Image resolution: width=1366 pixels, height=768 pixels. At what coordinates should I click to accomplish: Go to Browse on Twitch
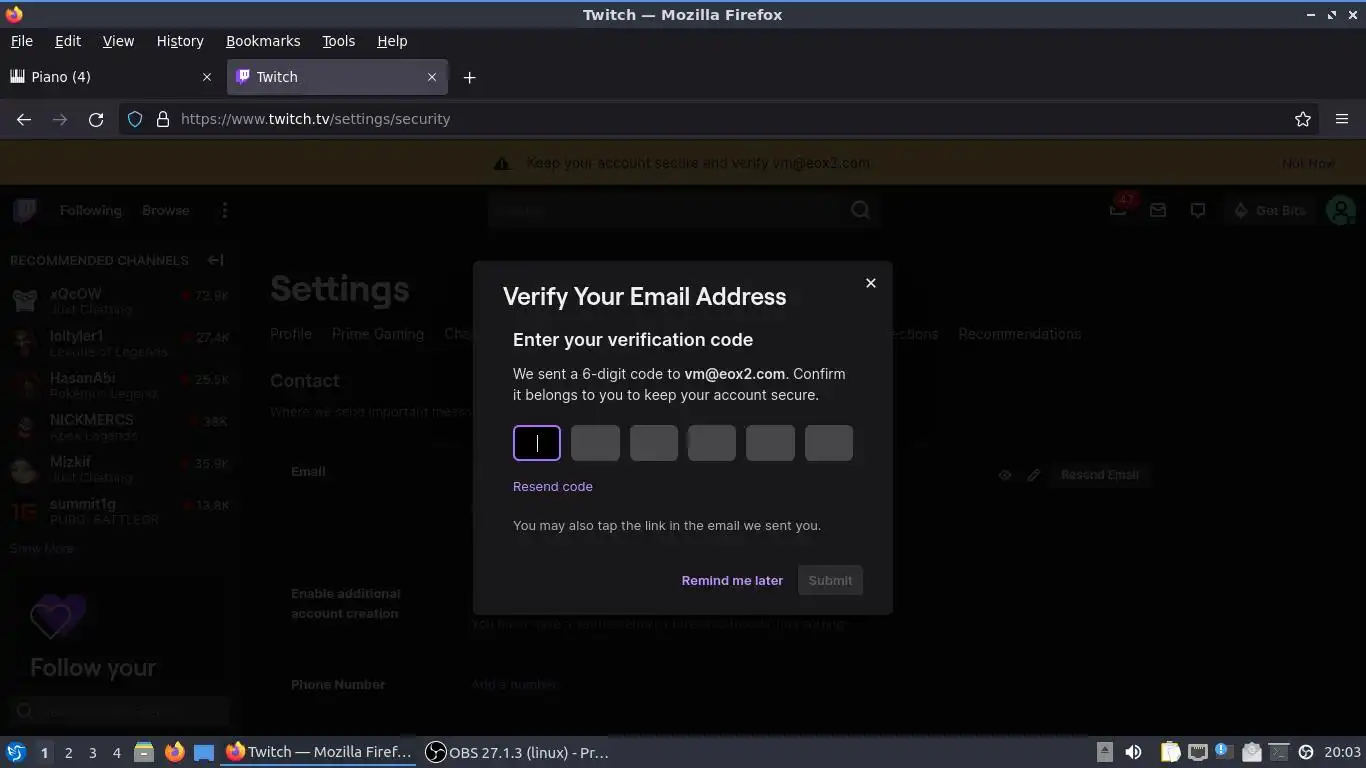click(x=165, y=210)
